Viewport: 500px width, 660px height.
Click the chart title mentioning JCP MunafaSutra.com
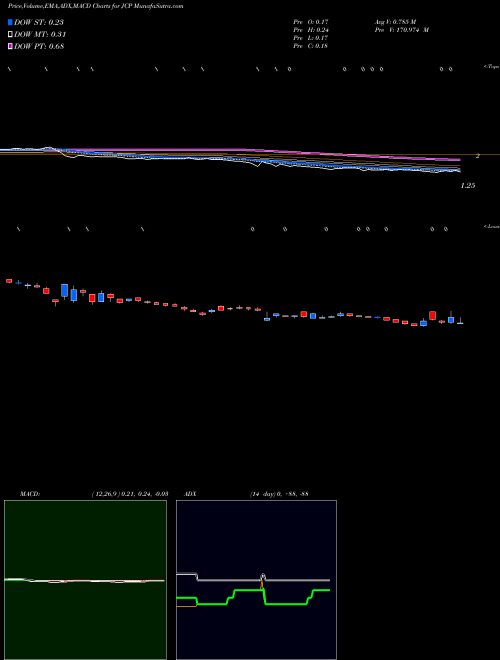click(96, 7)
